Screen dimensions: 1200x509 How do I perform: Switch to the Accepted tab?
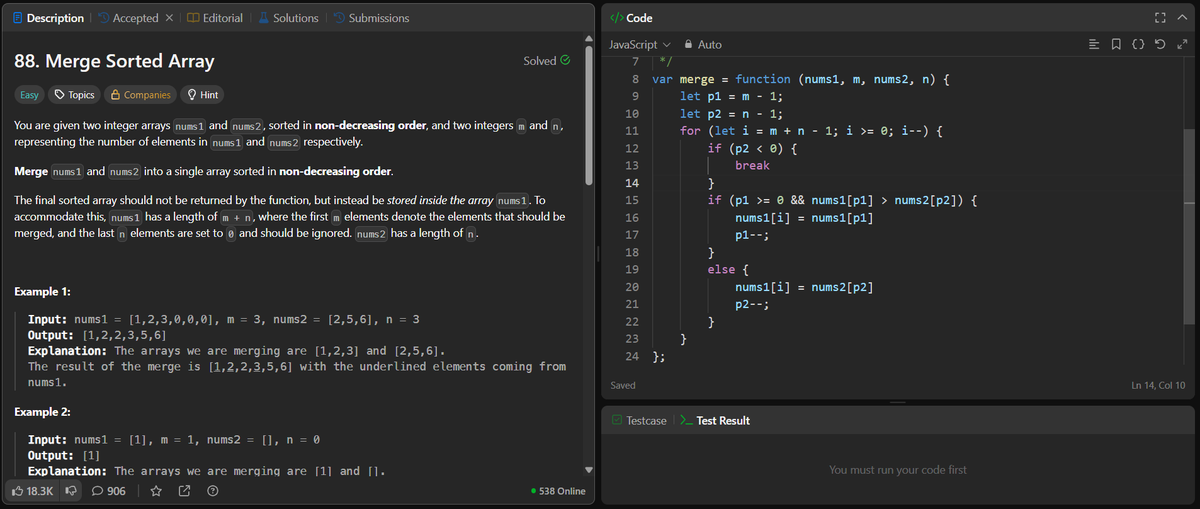tap(127, 18)
